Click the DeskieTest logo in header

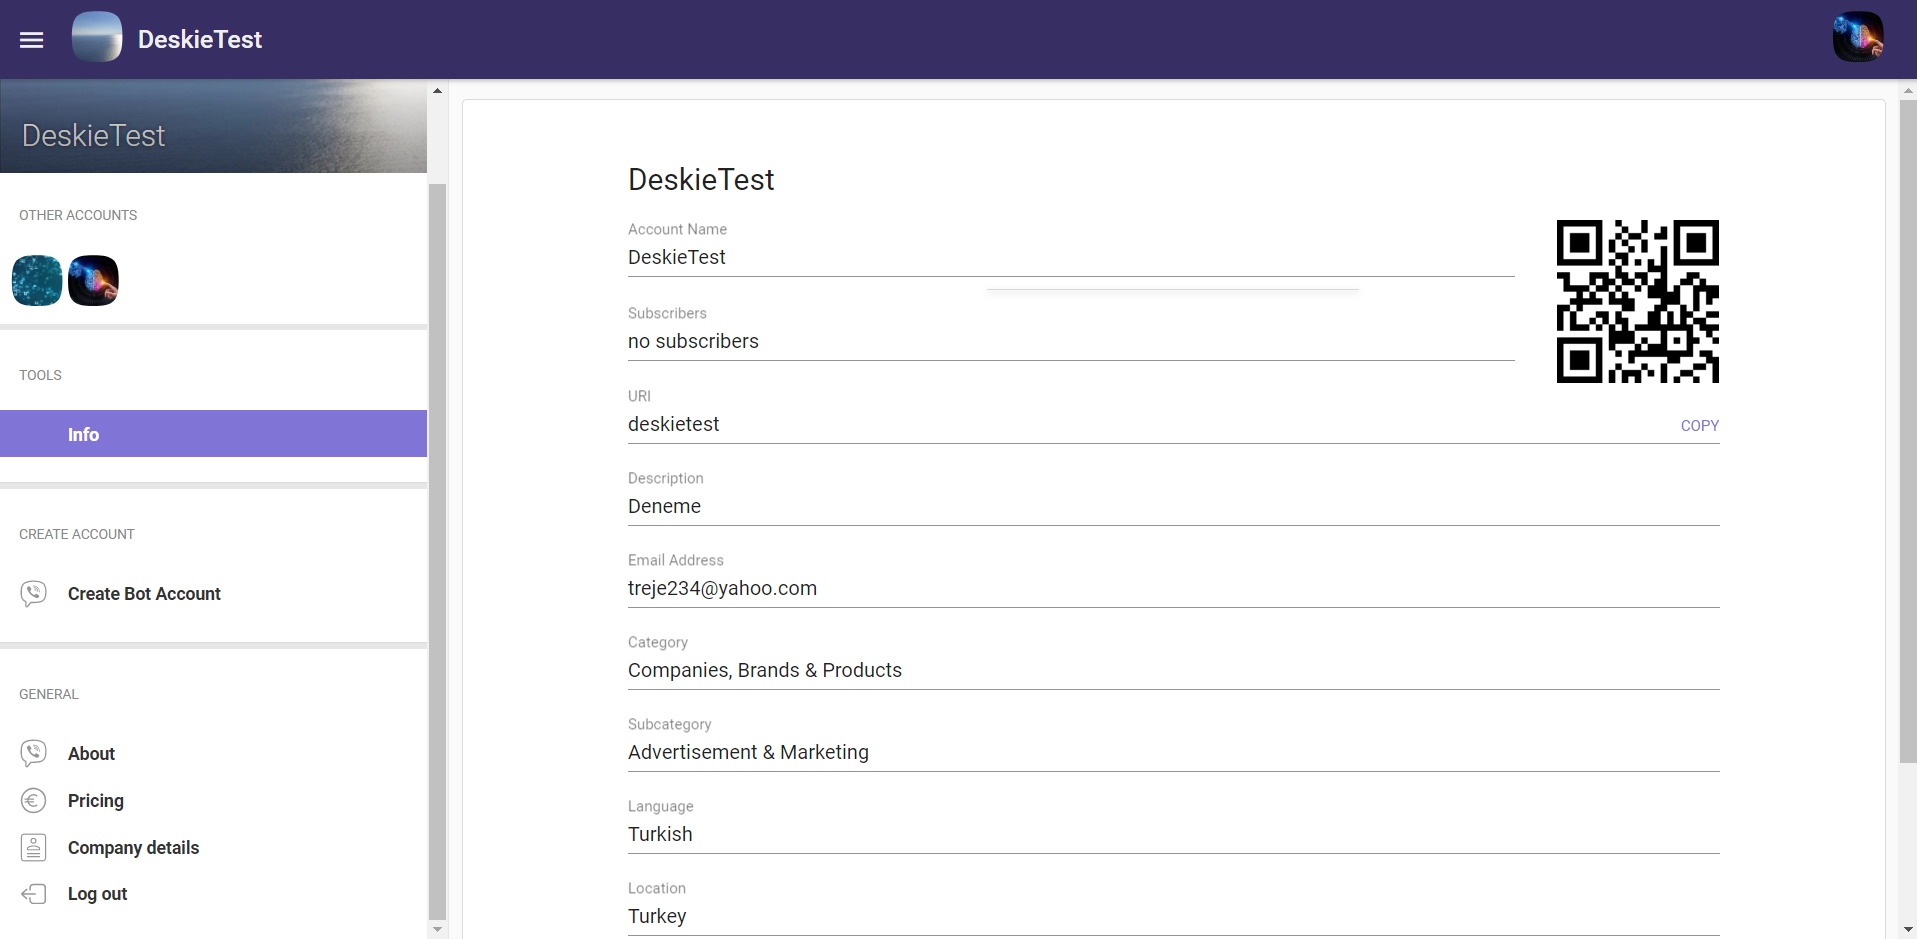tap(97, 37)
